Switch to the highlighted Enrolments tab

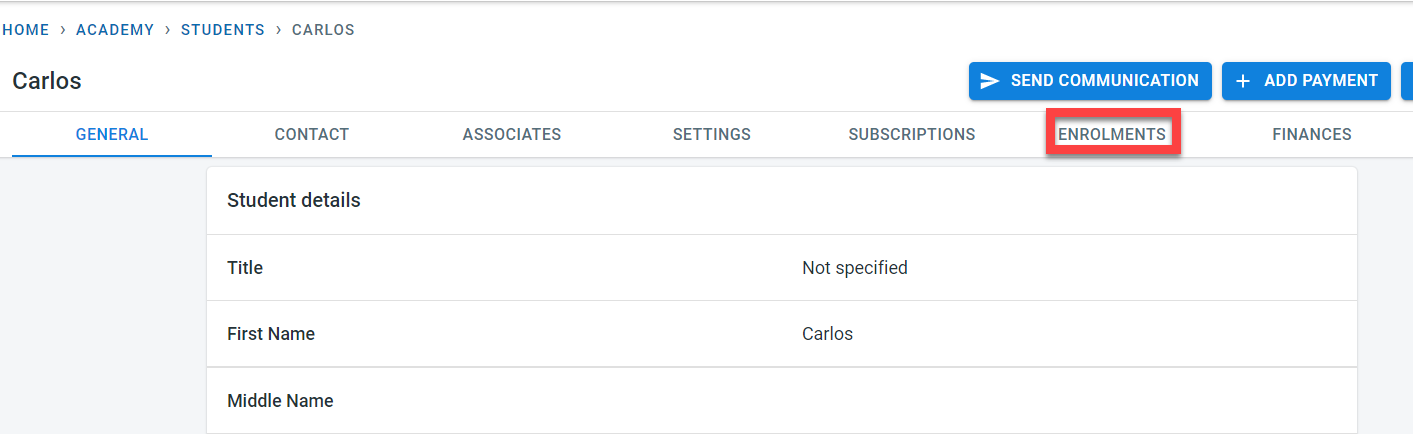tap(1112, 134)
